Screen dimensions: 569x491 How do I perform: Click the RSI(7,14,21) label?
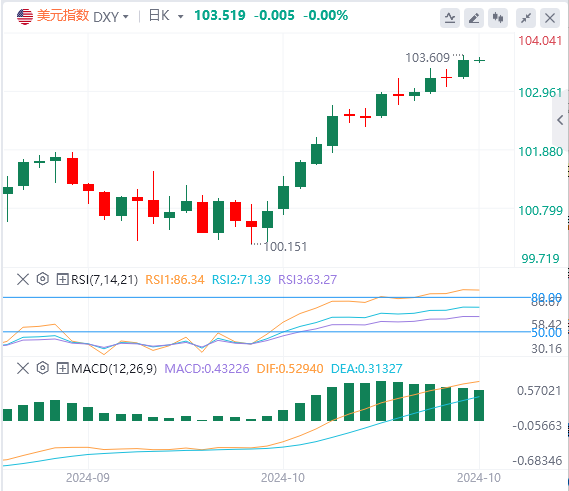pyautogui.click(x=105, y=279)
